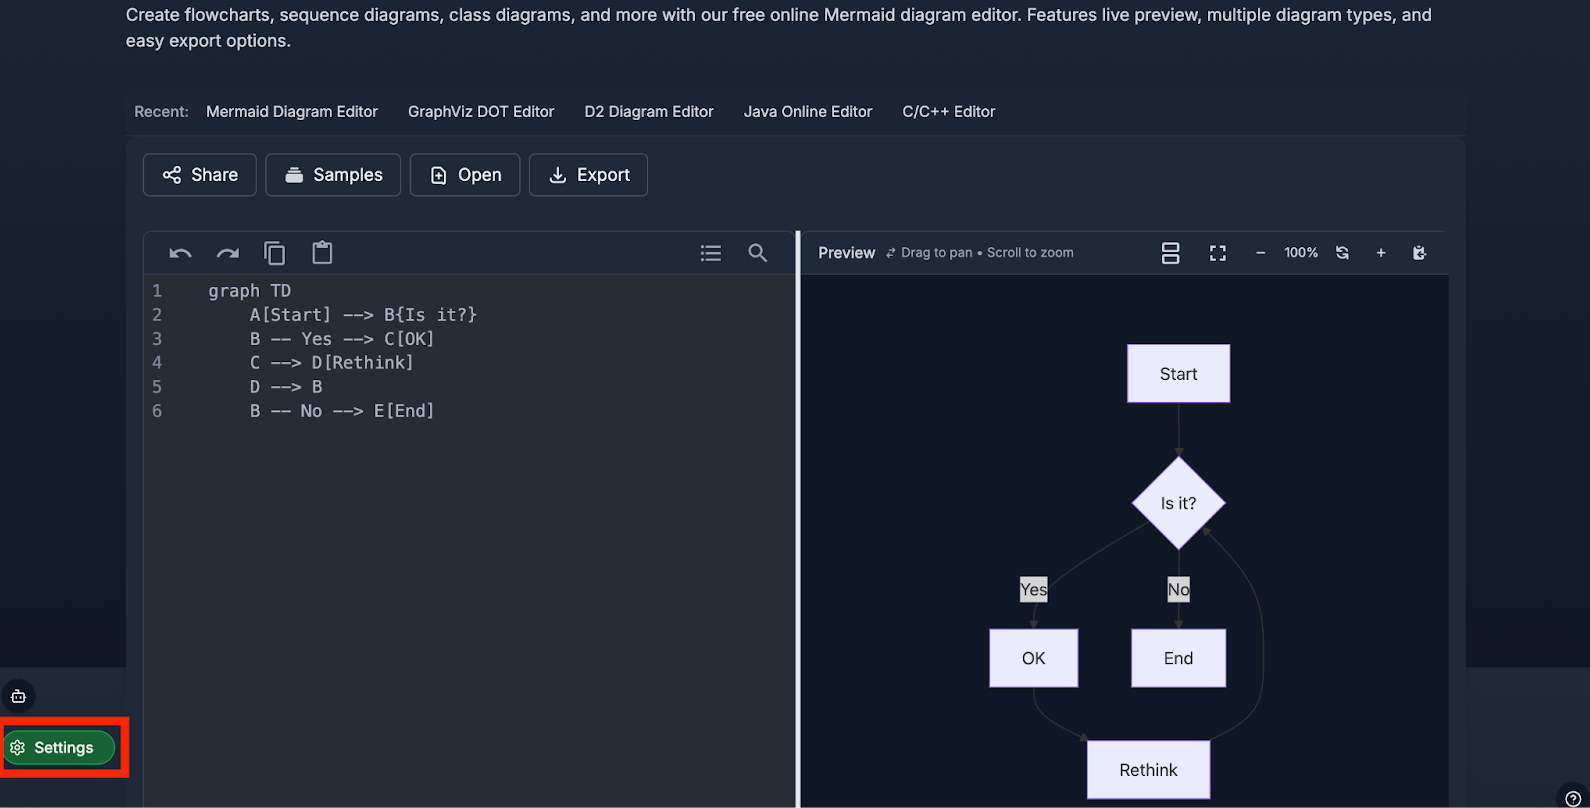Open the Settings button
The image size is (1590, 808).
pos(60,748)
